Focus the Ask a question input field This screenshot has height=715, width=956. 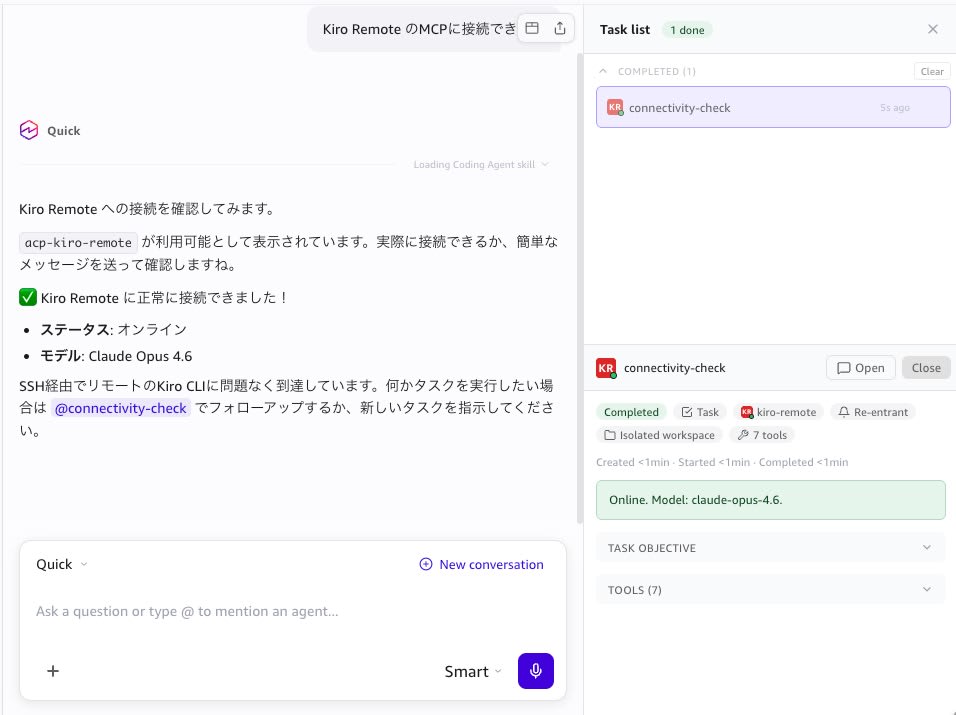tap(293, 611)
